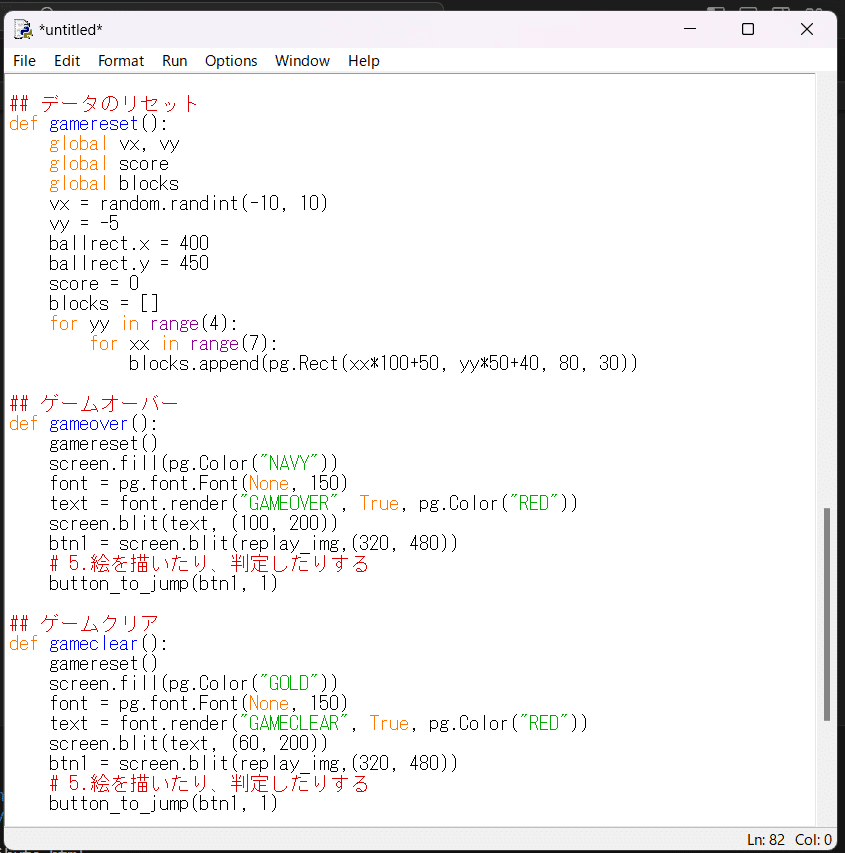Click the line 'for xx in range(7):'
Screen dimensions: 845x853
pyautogui.click(x=184, y=344)
